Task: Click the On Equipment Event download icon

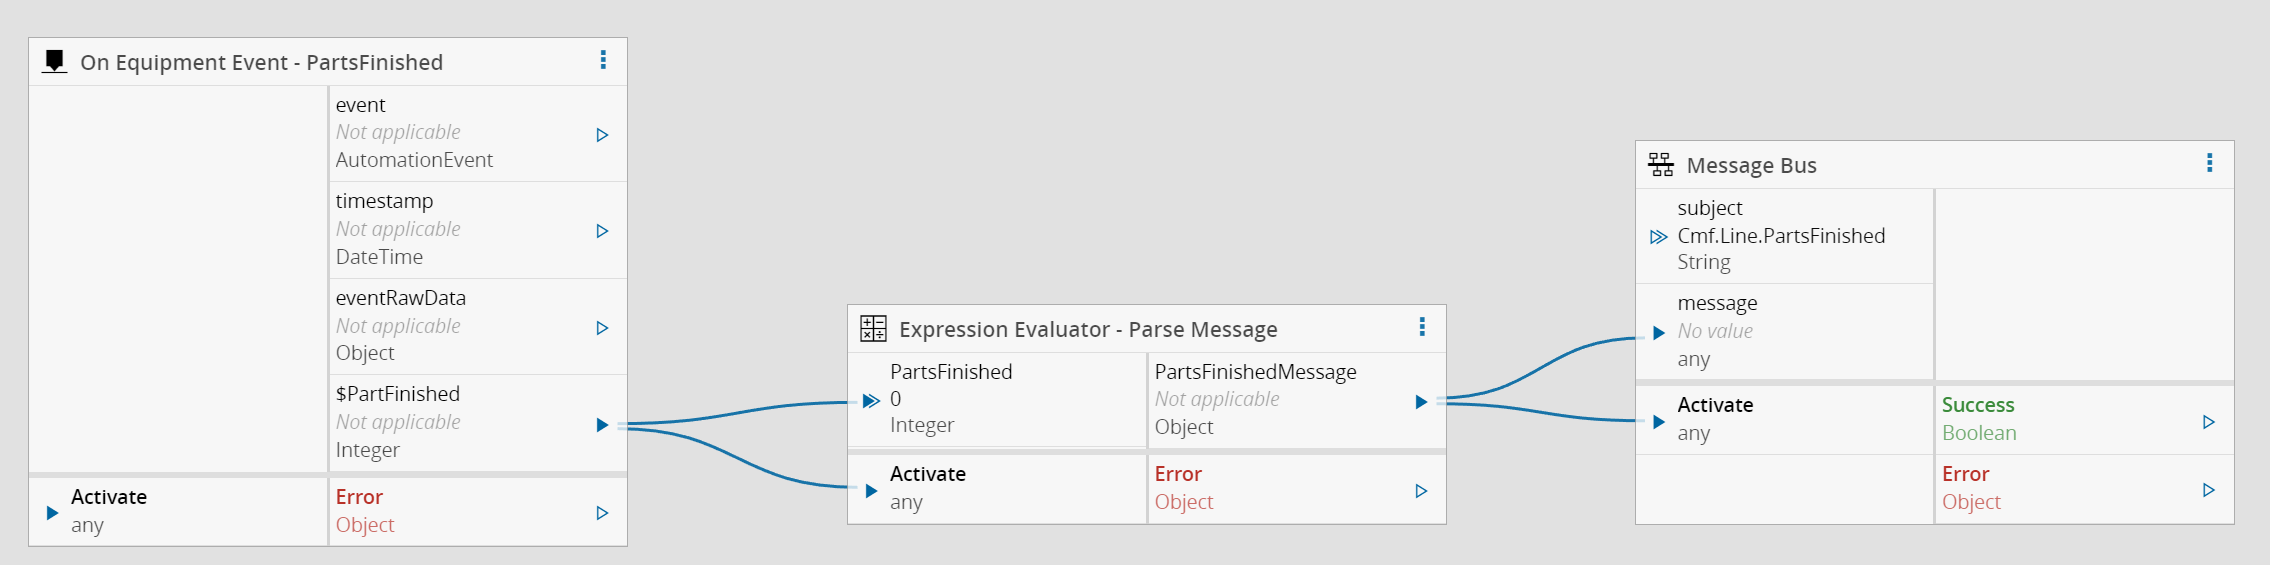Action: (x=55, y=62)
